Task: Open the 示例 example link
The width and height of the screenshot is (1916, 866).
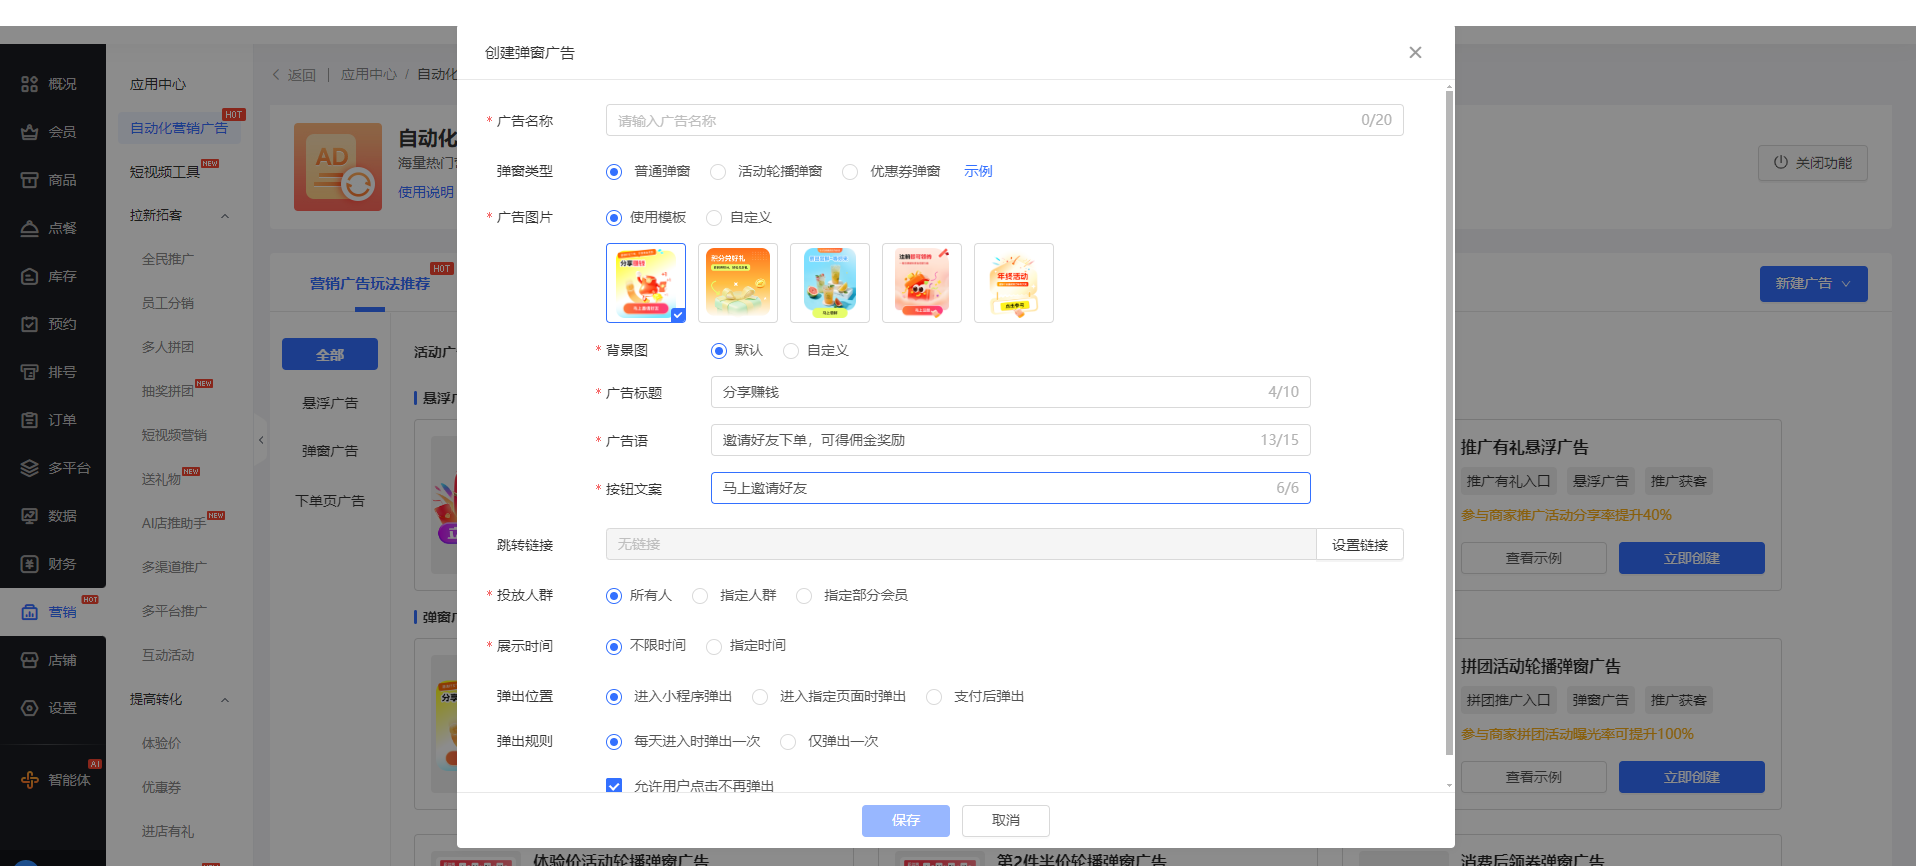Action: pos(978,171)
